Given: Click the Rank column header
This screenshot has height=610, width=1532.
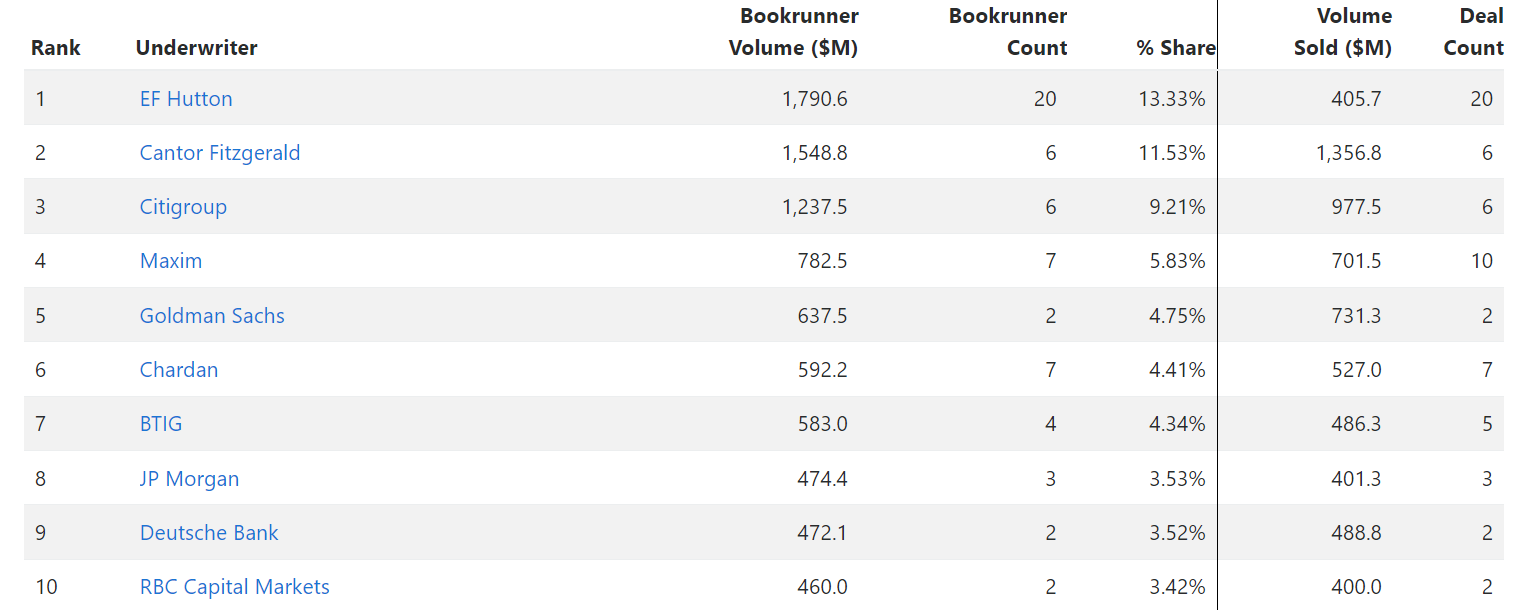Looking at the screenshot, I should 56,48.
